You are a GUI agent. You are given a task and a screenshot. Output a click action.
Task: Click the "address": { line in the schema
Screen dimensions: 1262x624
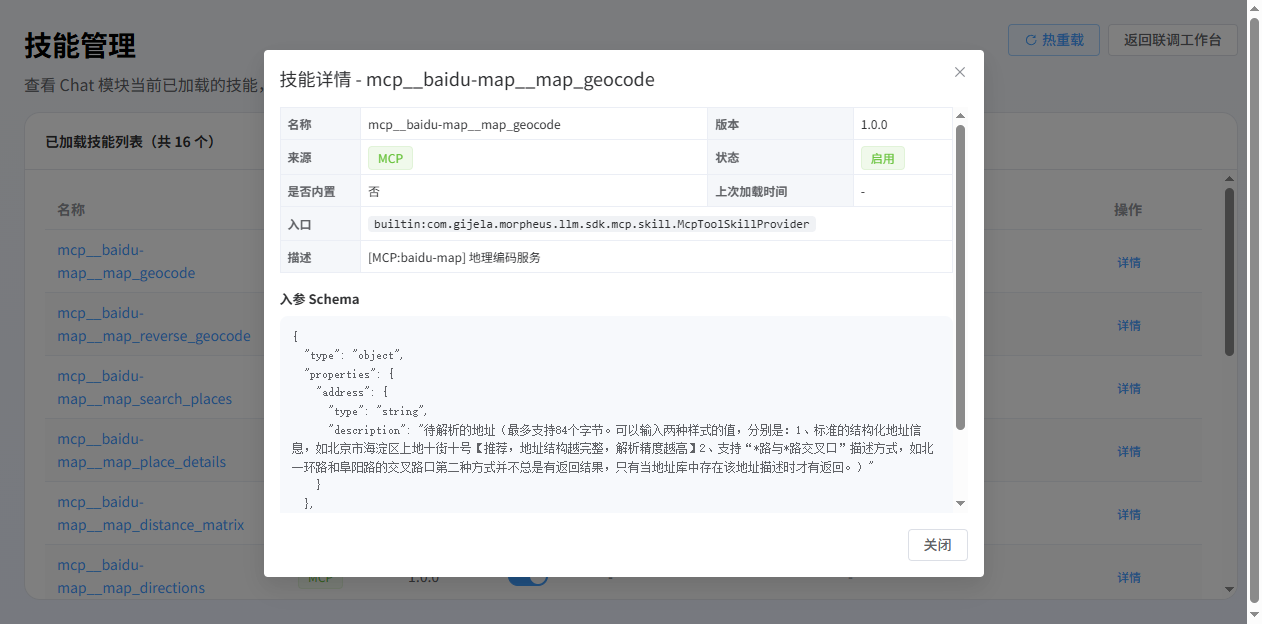(350, 392)
